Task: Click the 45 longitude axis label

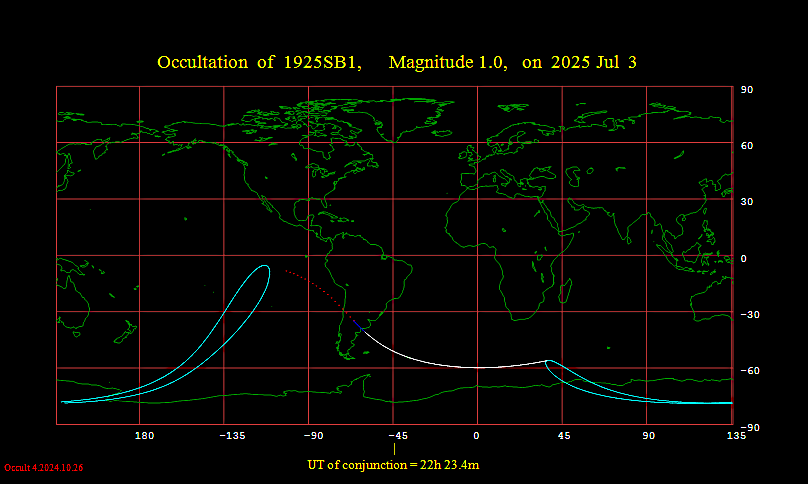Action: pyautogui.click(x=564, y=436)
